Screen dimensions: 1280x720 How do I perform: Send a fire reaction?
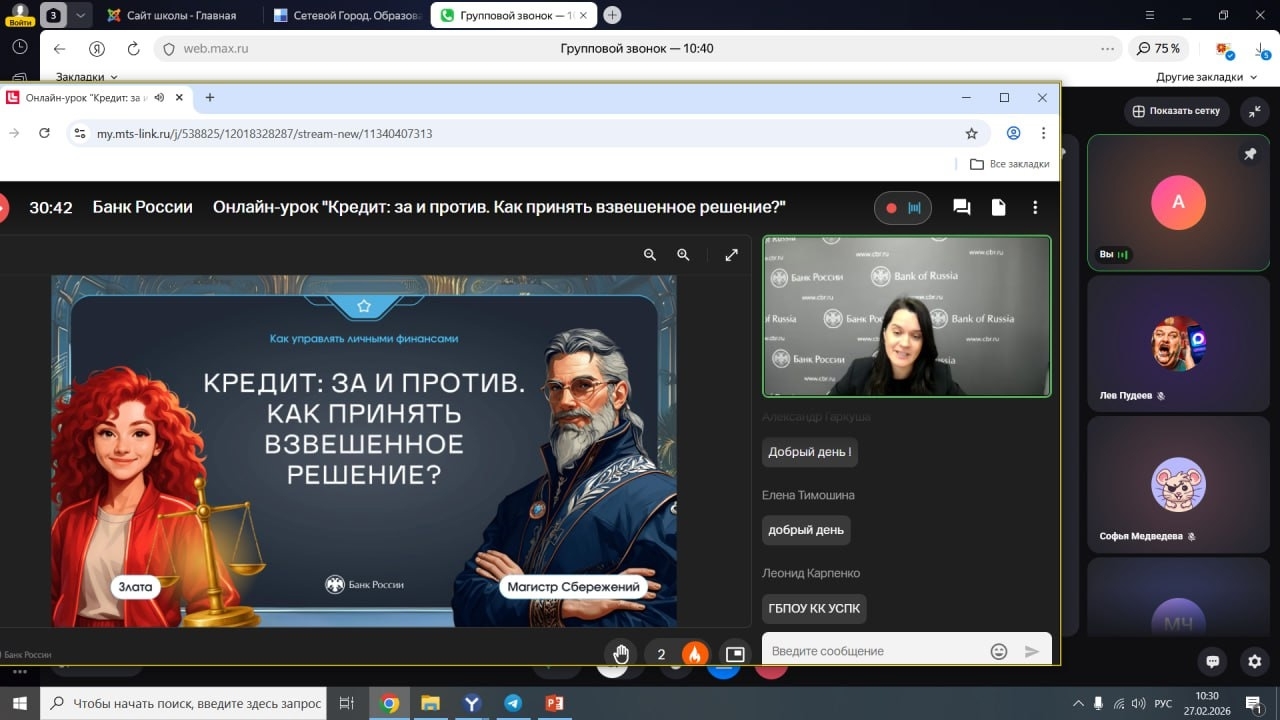[x=694, y=654]
